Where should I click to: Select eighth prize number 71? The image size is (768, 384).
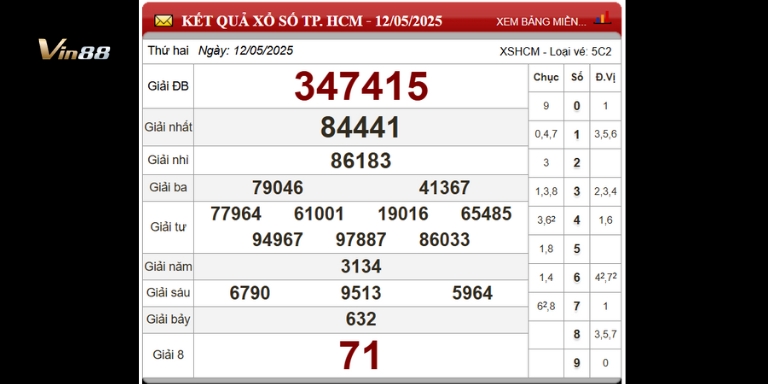click(x=360, y=355)
